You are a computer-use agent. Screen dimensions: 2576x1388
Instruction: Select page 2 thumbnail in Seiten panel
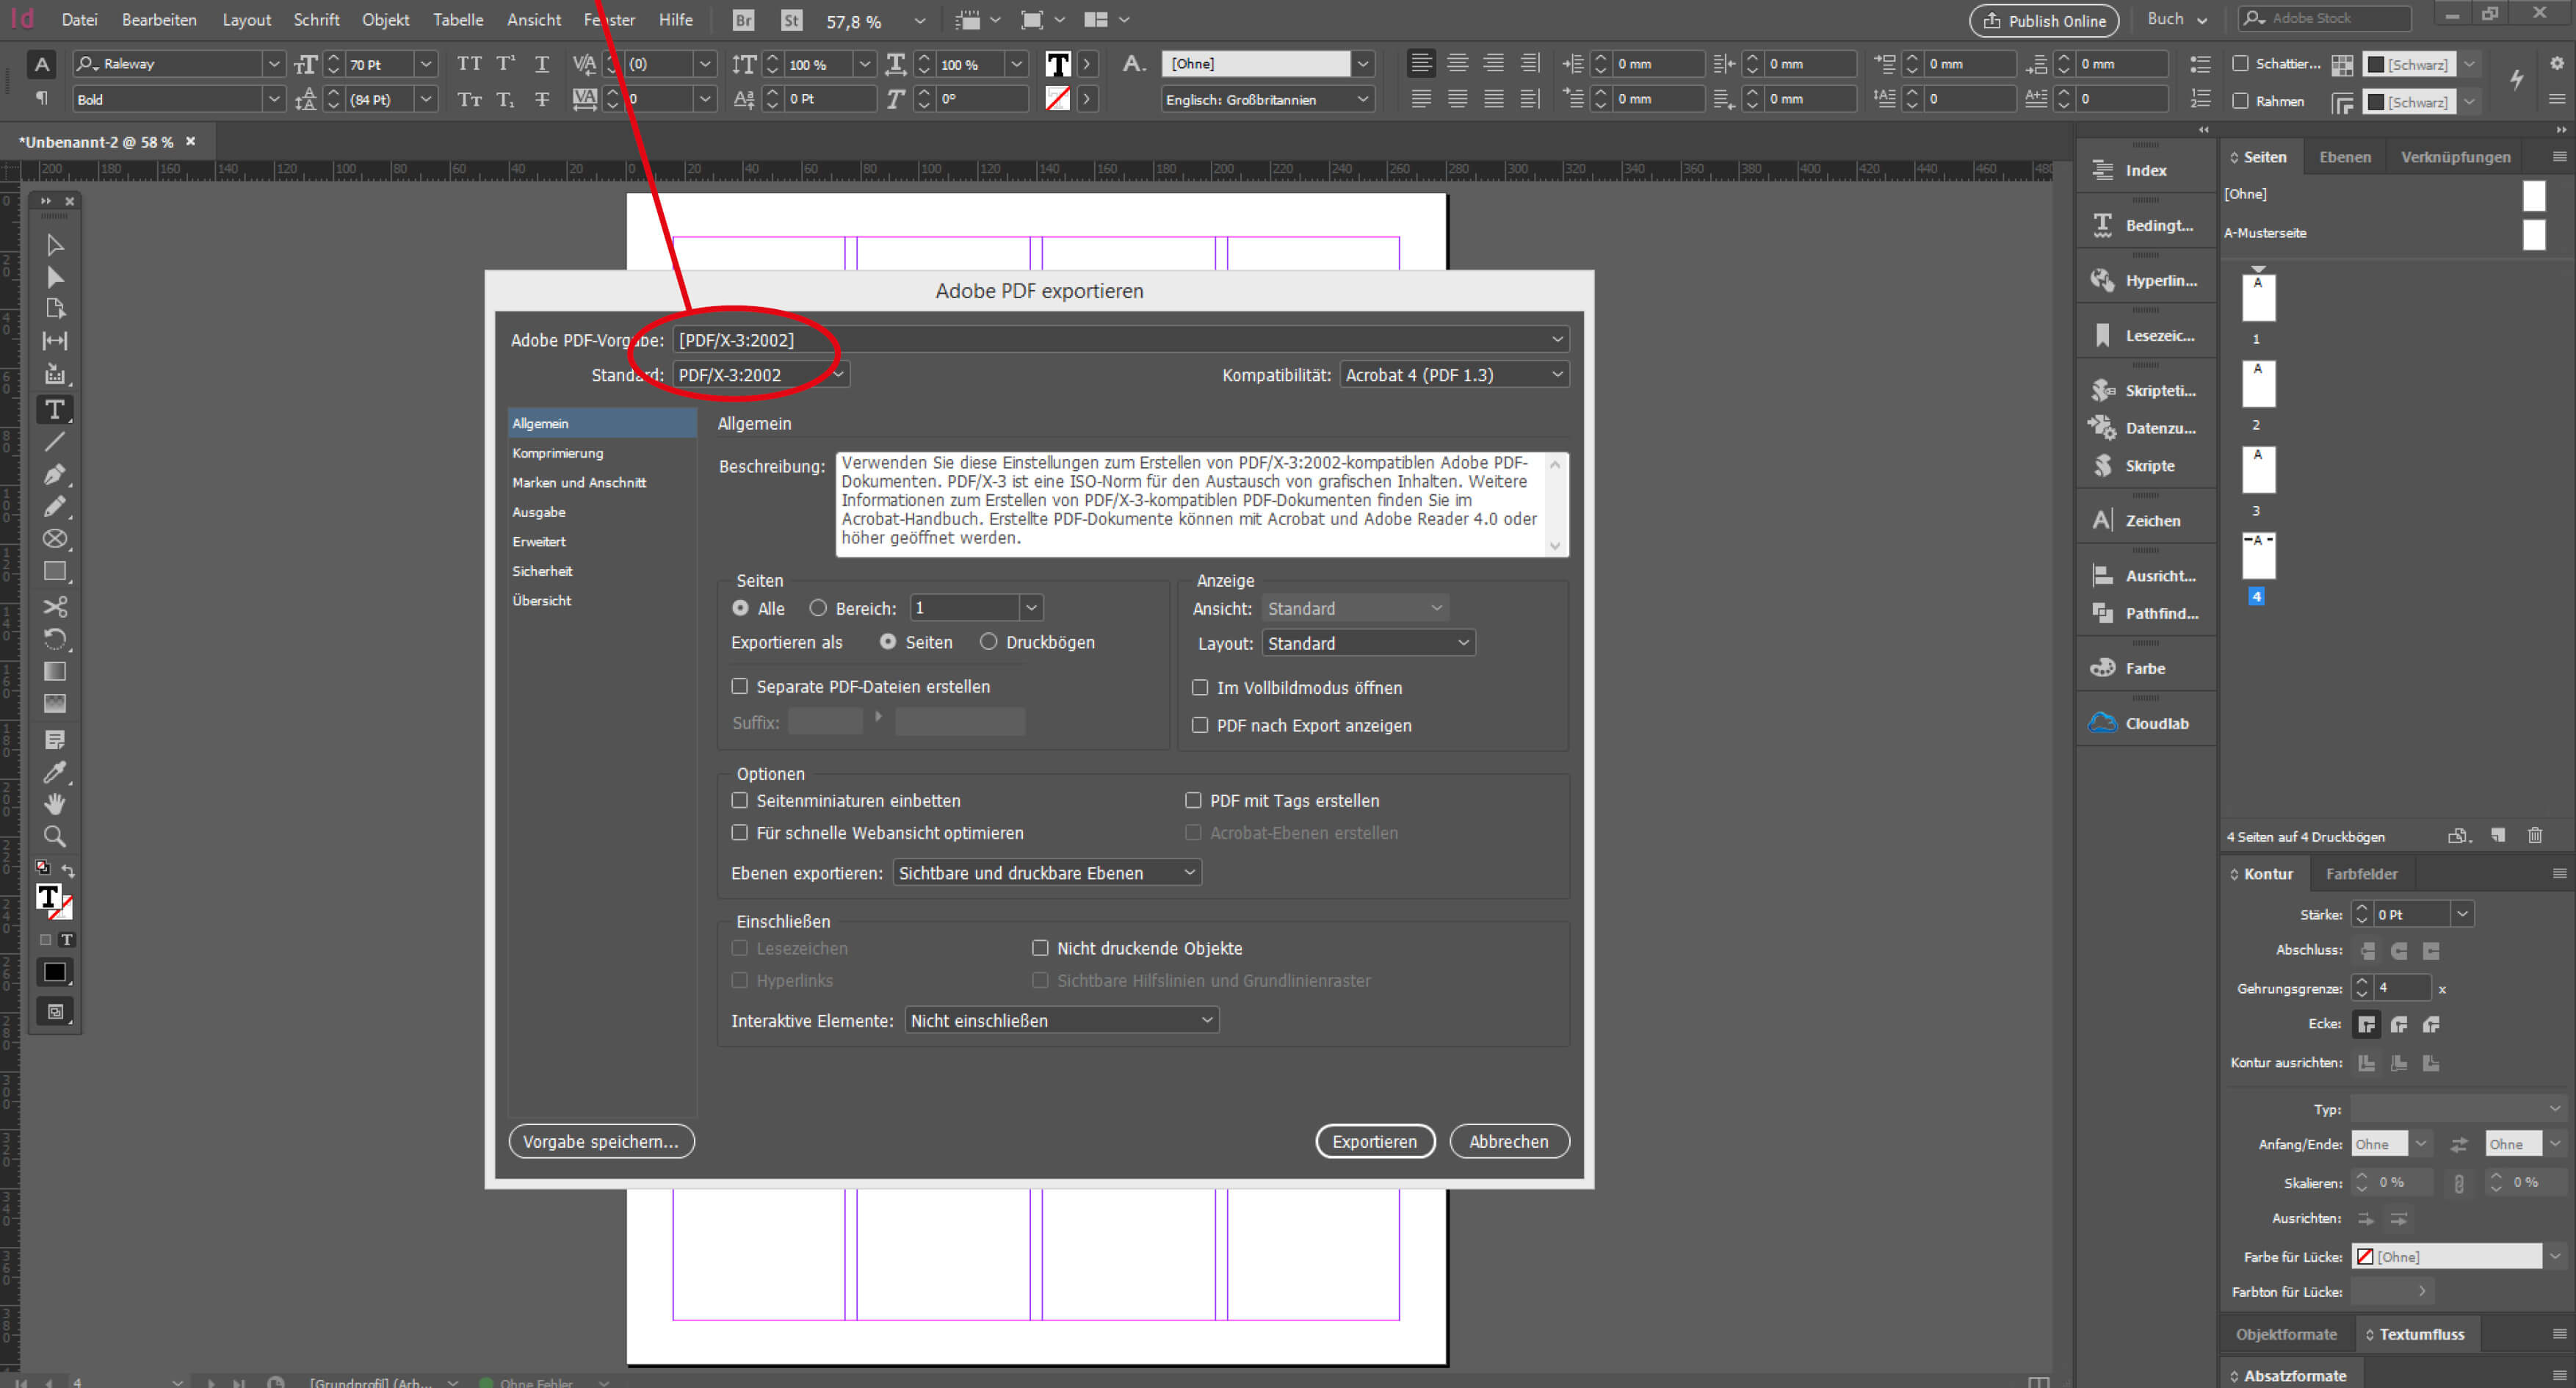[2258, 384]
